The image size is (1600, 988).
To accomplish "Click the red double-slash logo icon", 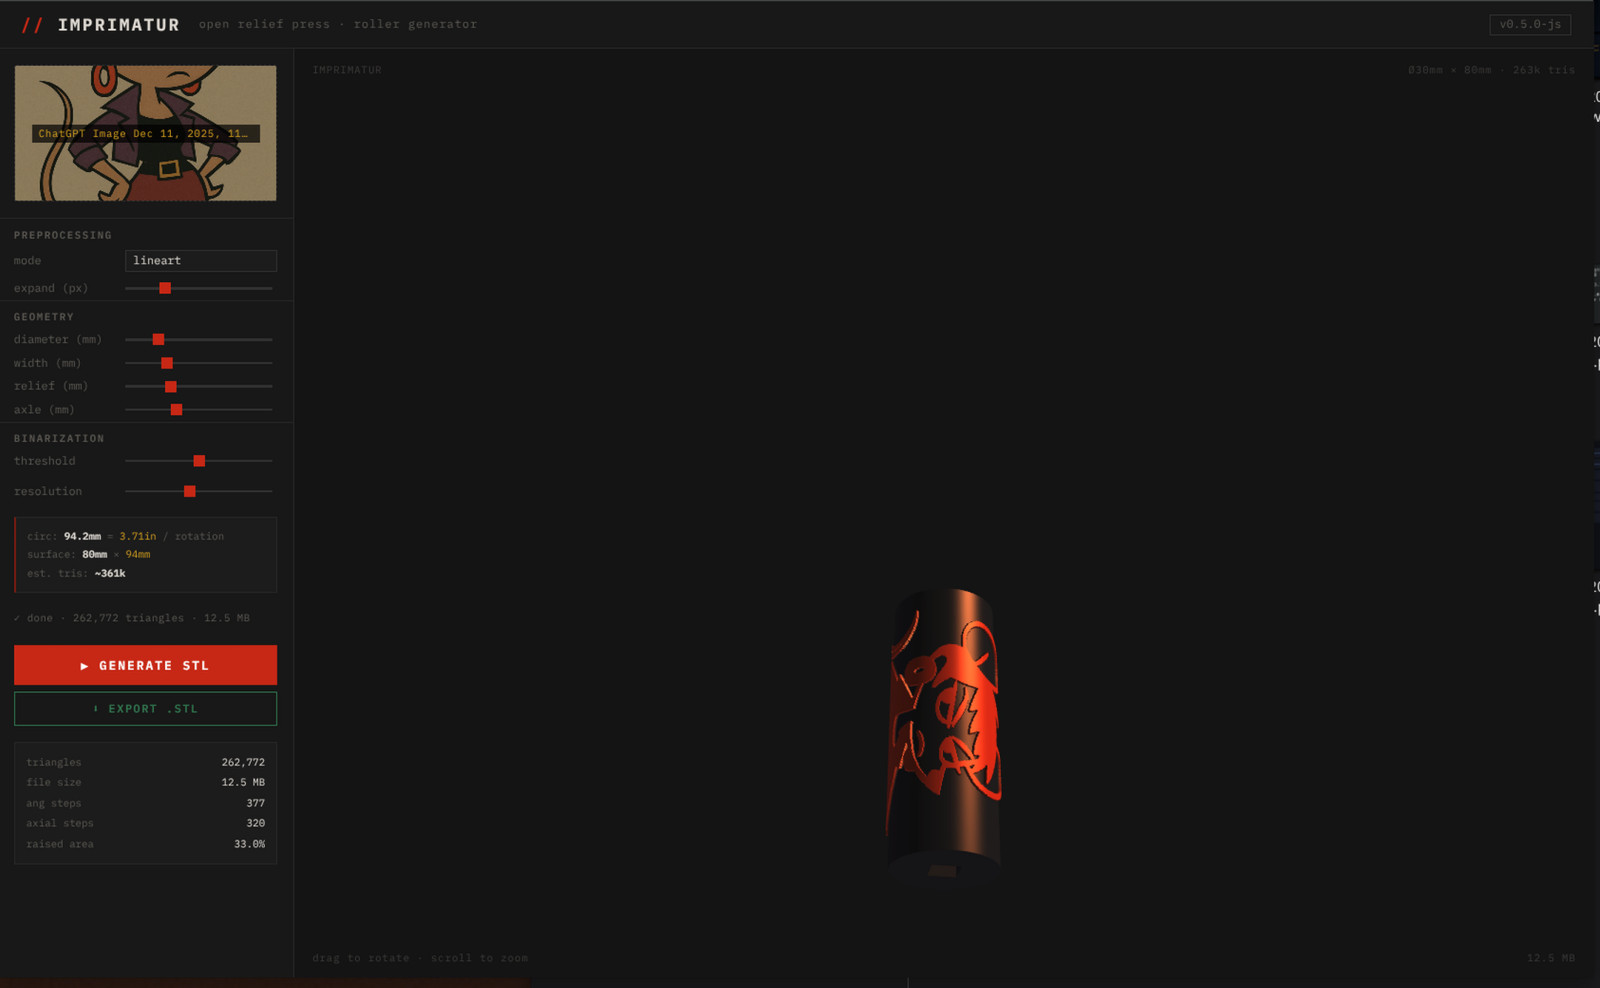I will [32, 25].
